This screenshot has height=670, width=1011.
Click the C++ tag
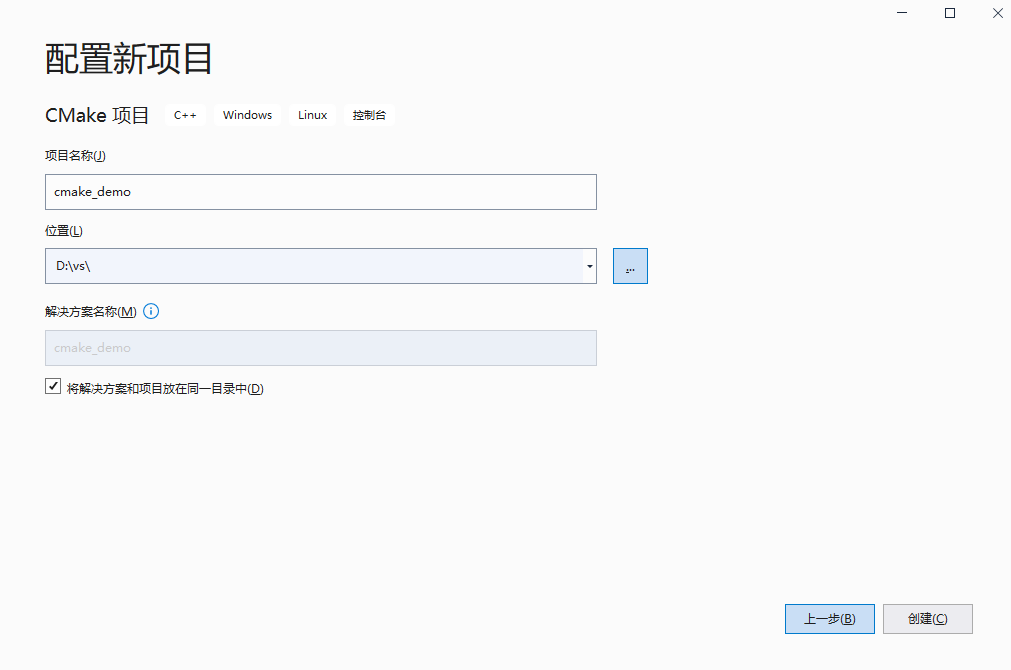[185, 115]
